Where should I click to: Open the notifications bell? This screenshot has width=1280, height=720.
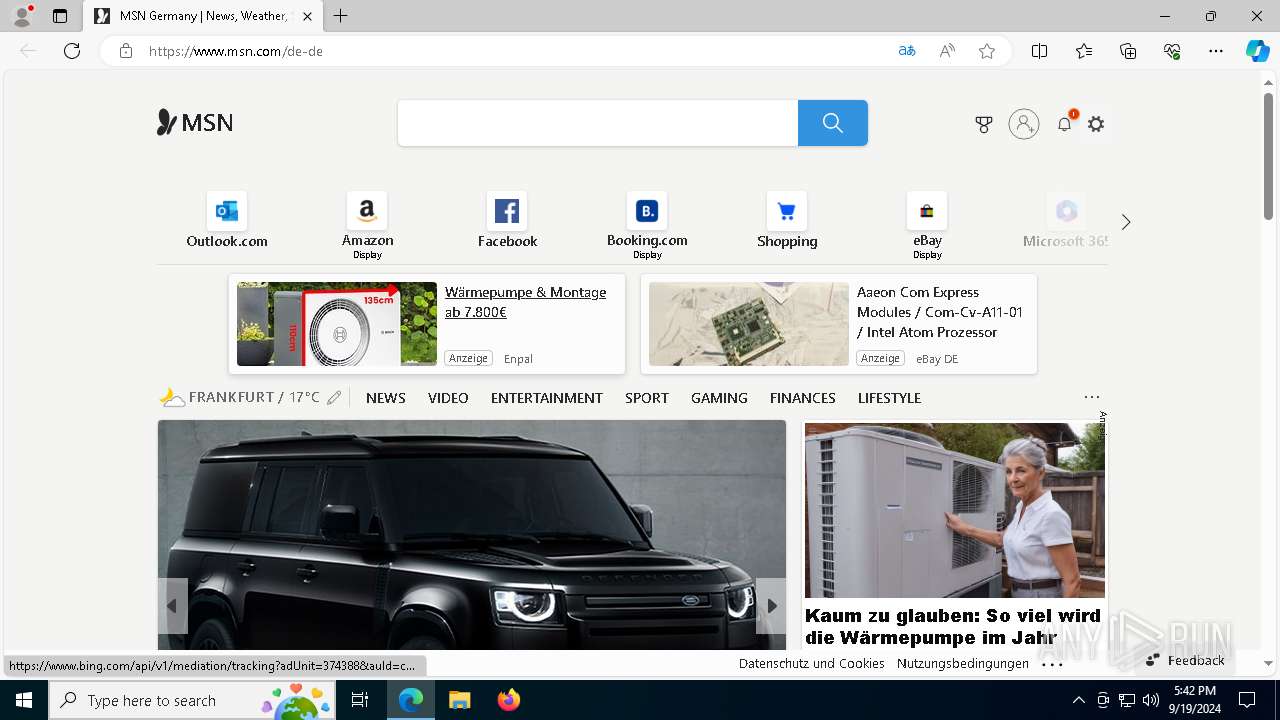coord(1064,124)
